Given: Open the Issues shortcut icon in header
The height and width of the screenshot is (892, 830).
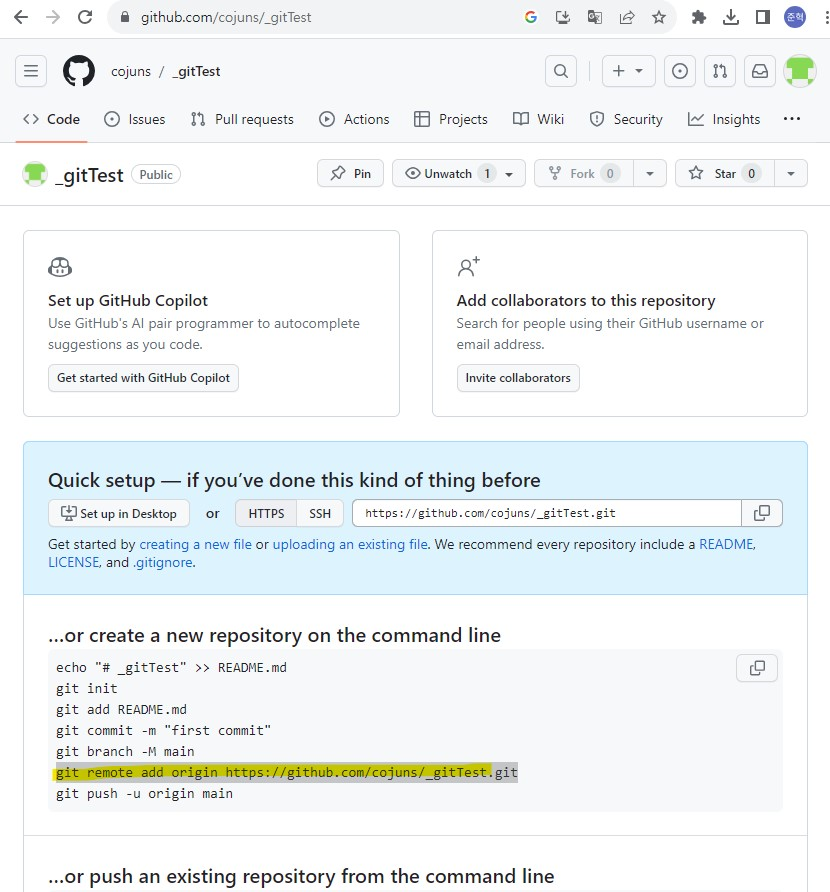Looking at the screenshot, I should [680, 71].
